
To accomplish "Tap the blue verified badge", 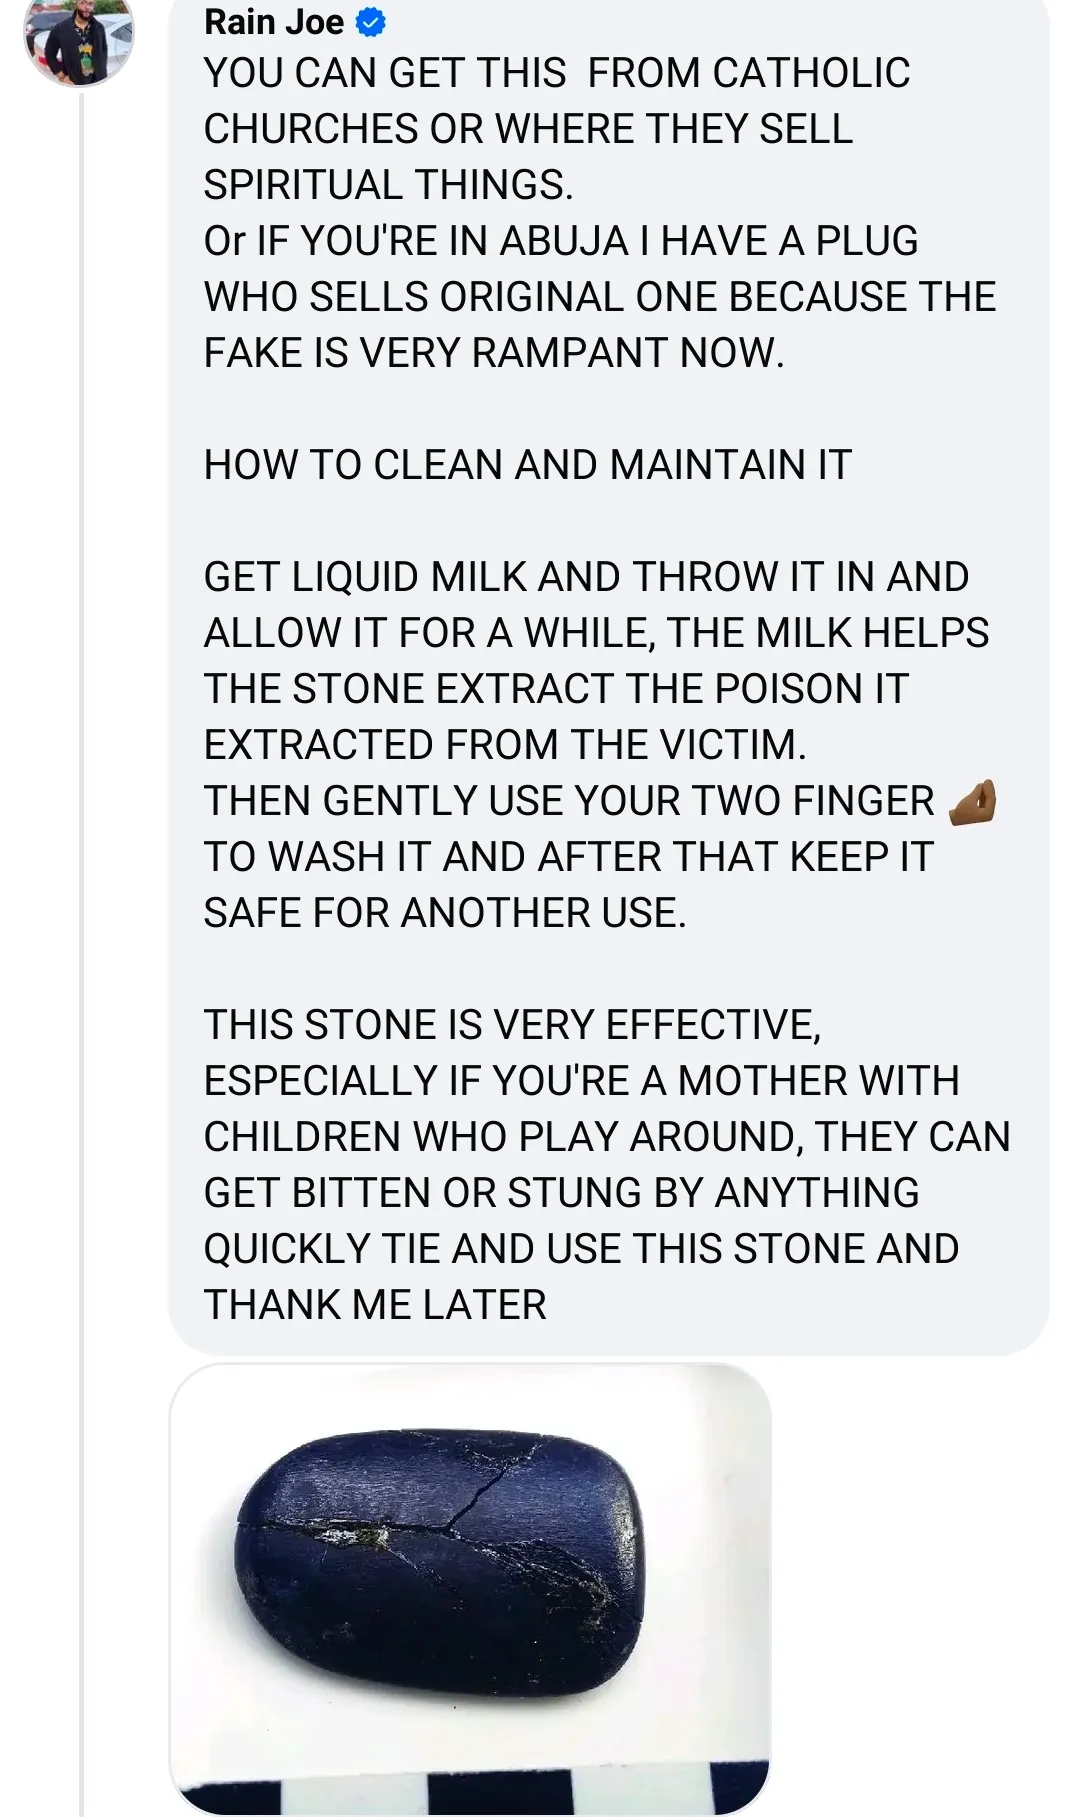I will pos(371,22).
